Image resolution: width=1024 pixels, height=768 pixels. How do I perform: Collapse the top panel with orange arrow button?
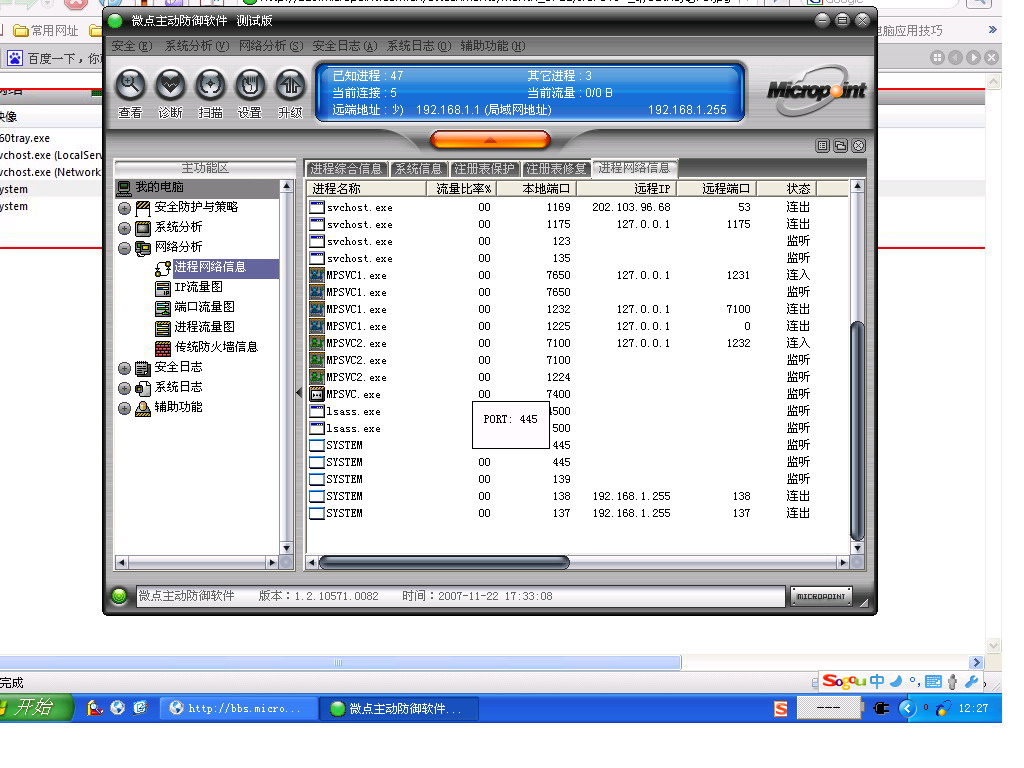tap(490, 140)
